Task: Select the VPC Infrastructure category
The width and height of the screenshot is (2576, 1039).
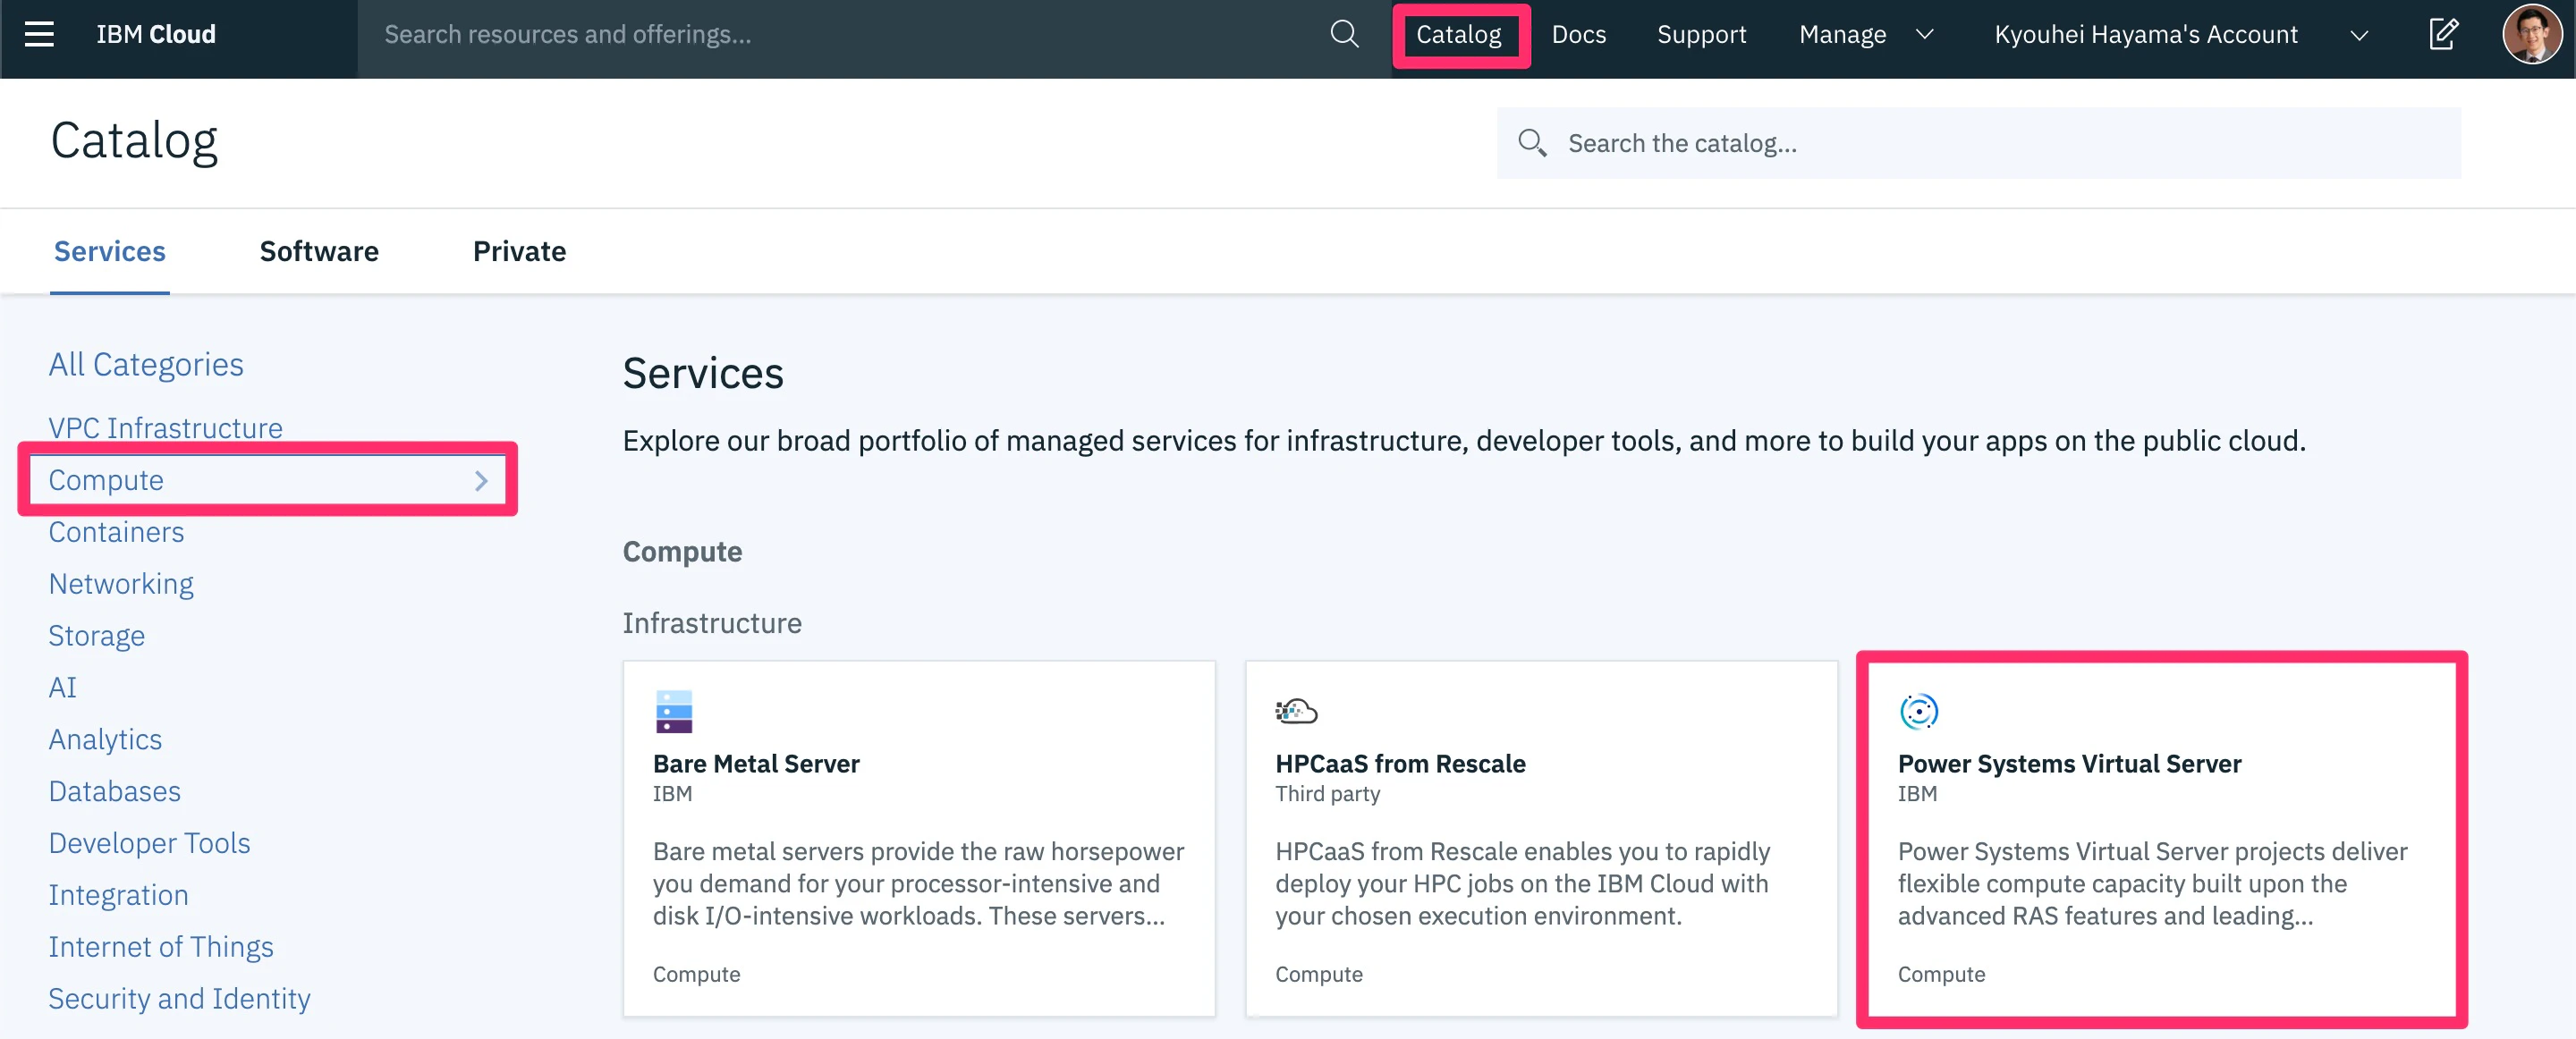Action: click(x=166, y=428)
